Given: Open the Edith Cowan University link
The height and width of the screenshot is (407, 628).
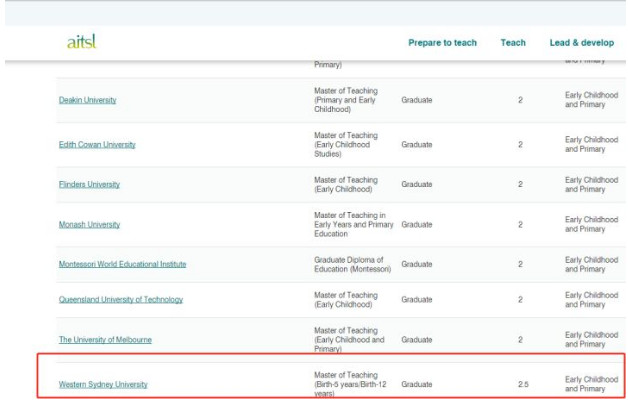Looking at the screenshot, I should pyautogui.click(x=97, y=145).
